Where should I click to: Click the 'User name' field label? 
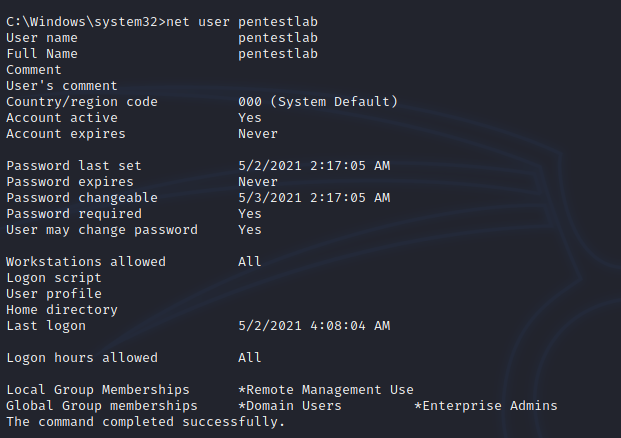tap(41, 38)
